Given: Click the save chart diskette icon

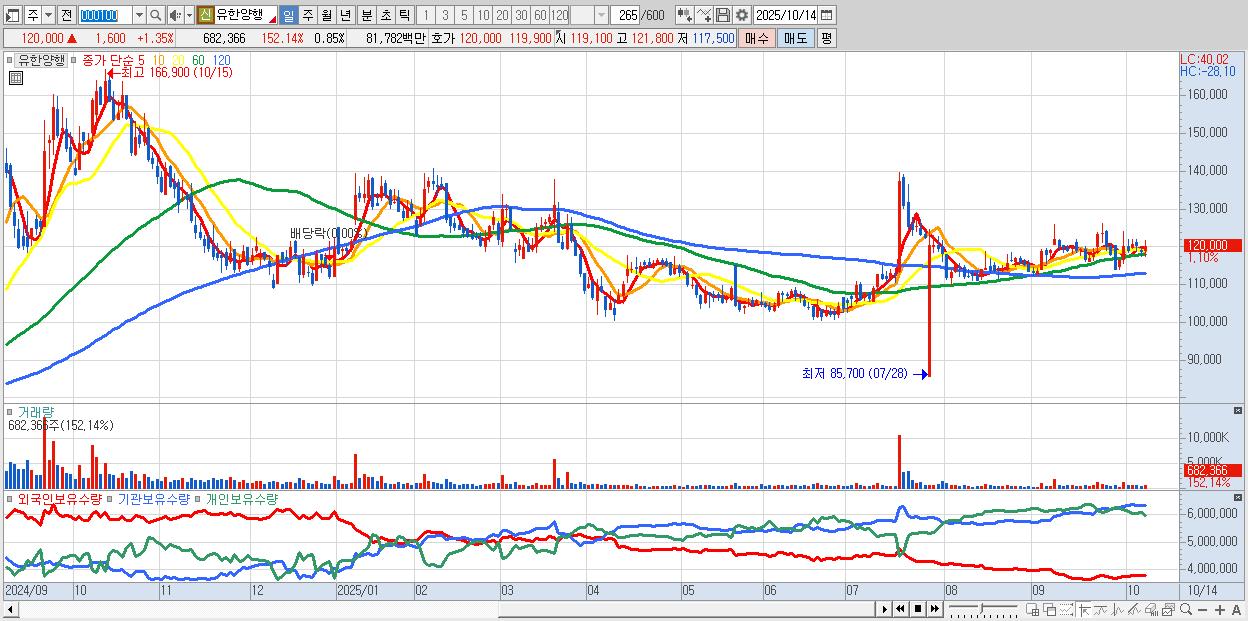Looking at the screenshot, I should (x=722, y=15).
